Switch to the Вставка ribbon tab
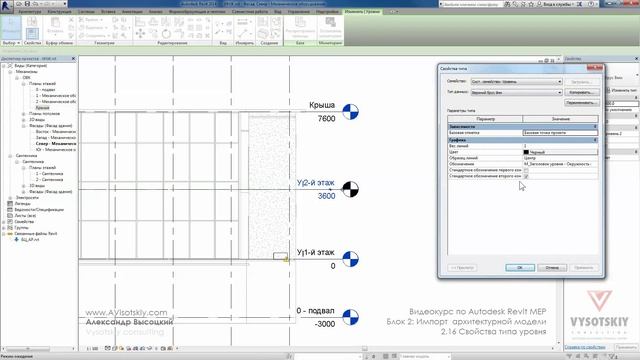The image size is (640, 360). (108, 12)
